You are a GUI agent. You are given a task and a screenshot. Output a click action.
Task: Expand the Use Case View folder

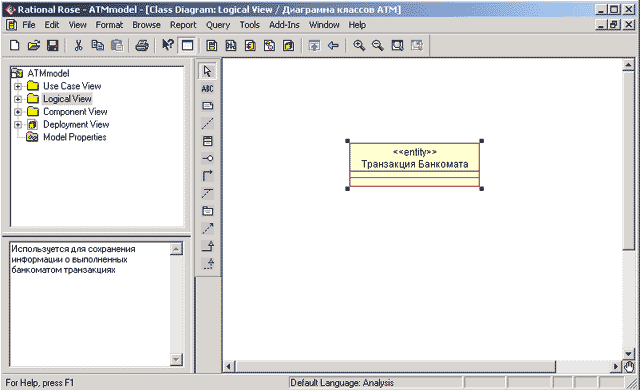click(18, 86)
